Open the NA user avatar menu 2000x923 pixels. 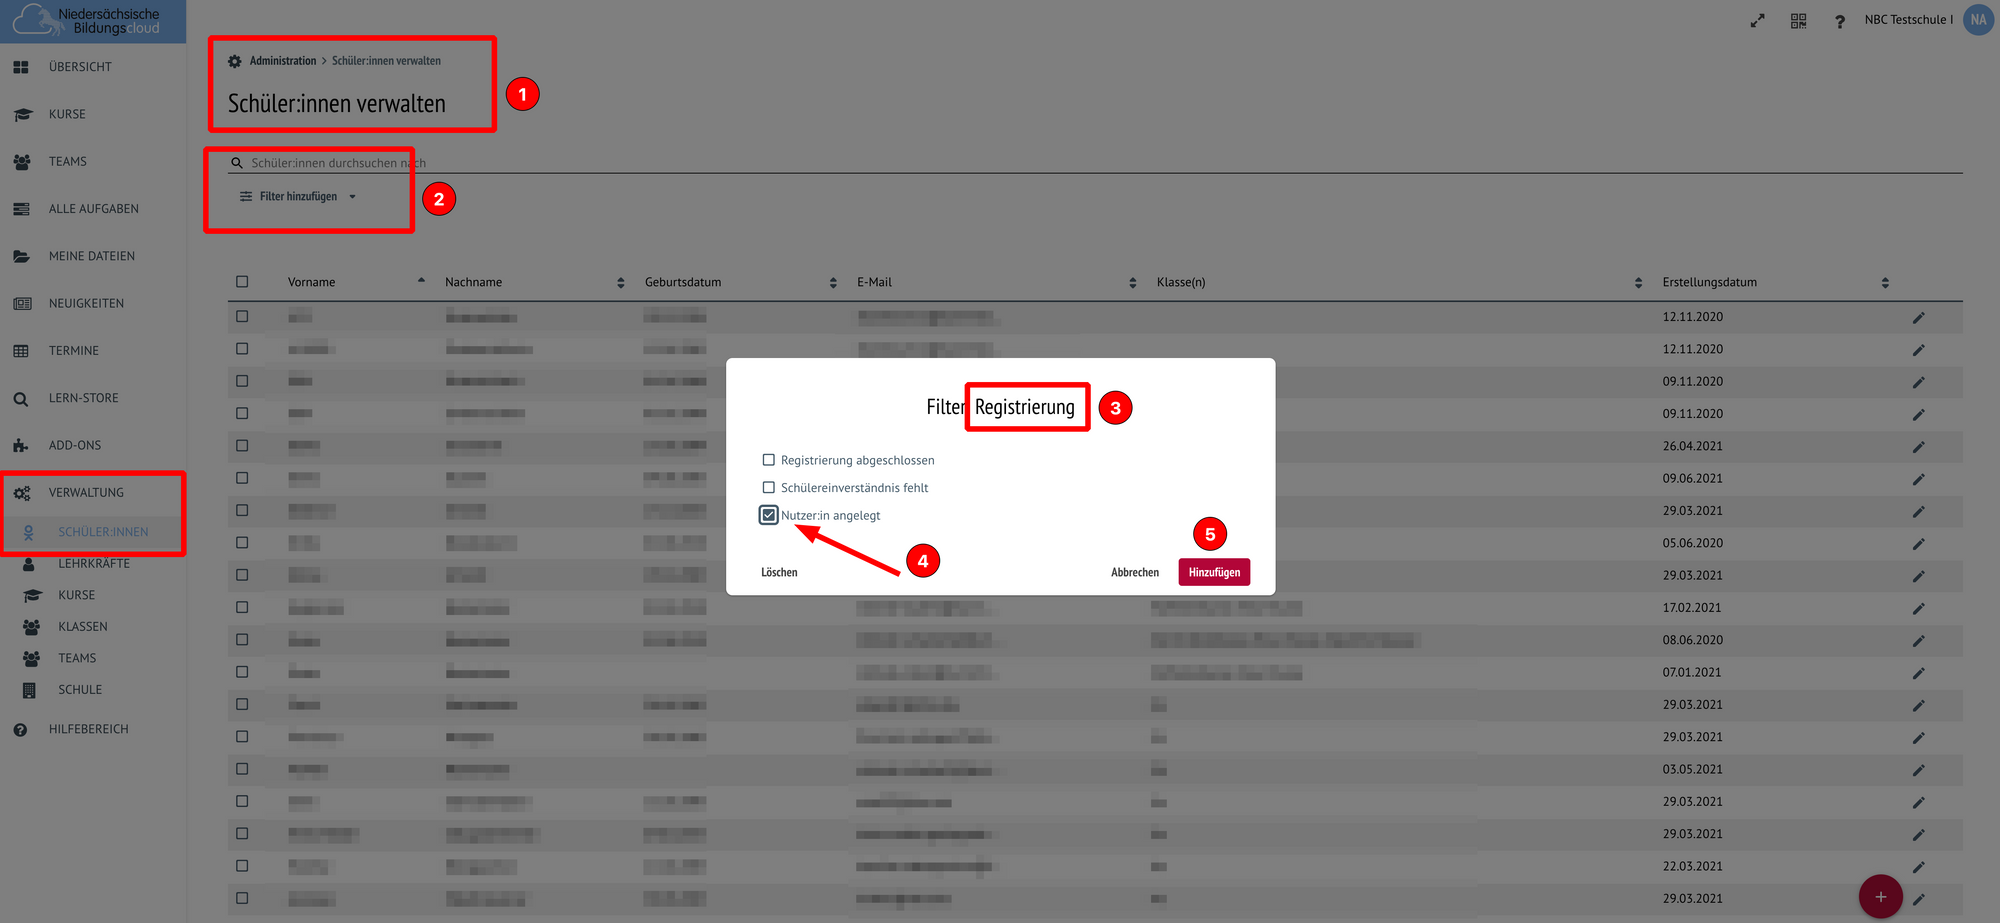(x=1977, y=20)
